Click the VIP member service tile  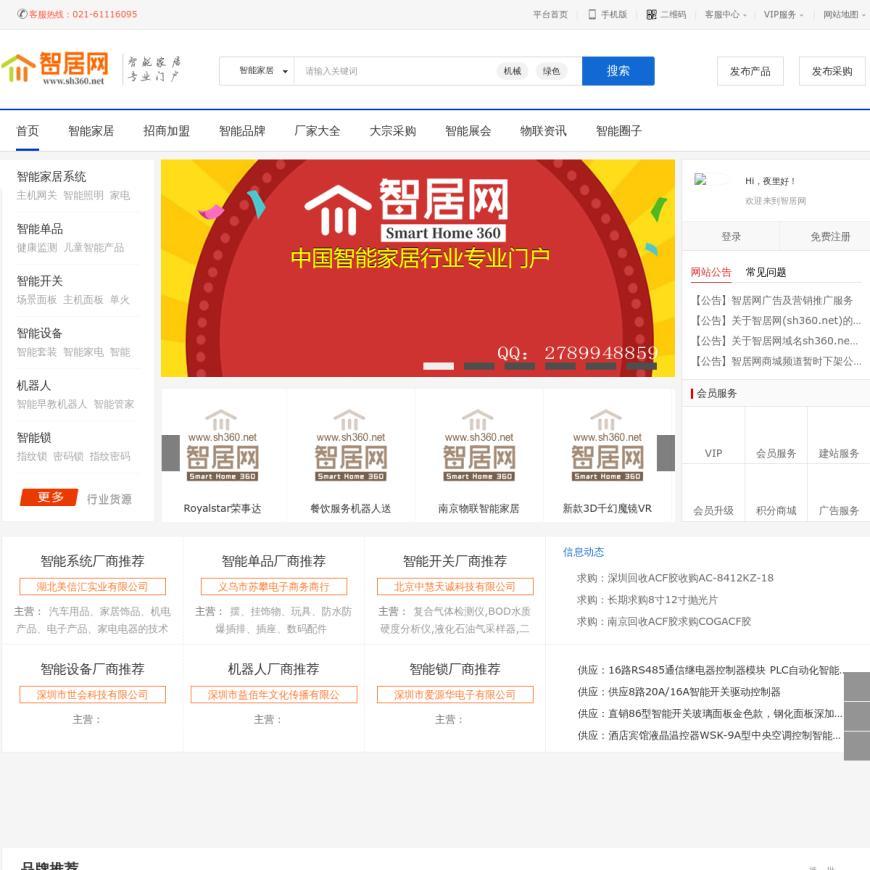click(x=713, y=437)
